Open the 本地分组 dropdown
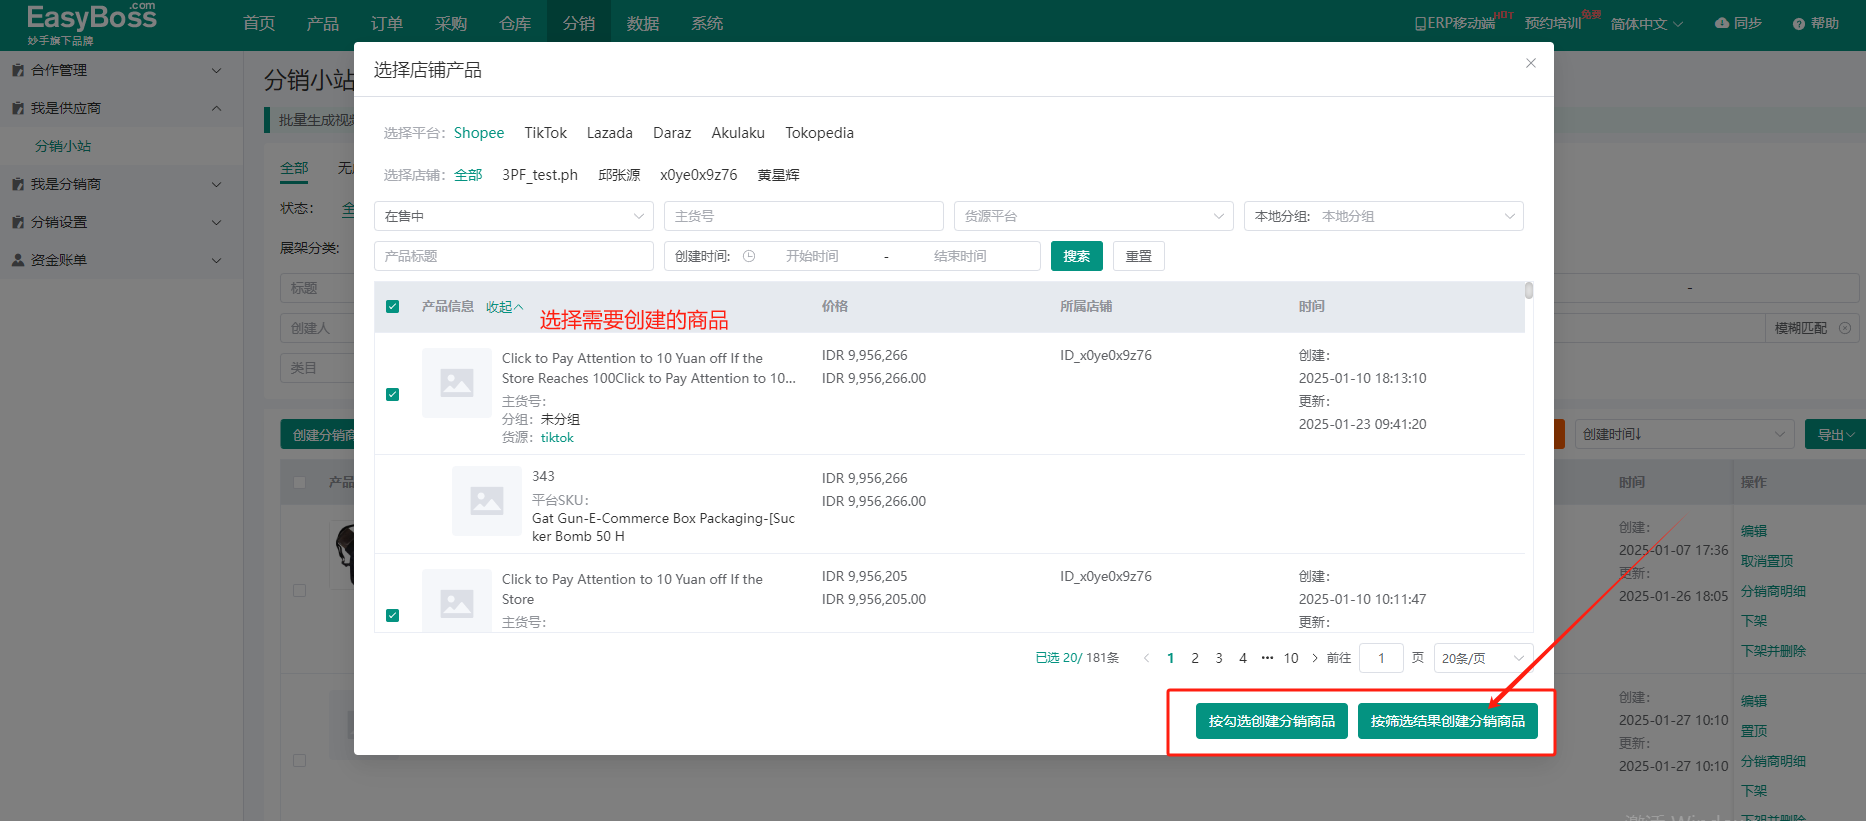 [x=1384, y=216]
